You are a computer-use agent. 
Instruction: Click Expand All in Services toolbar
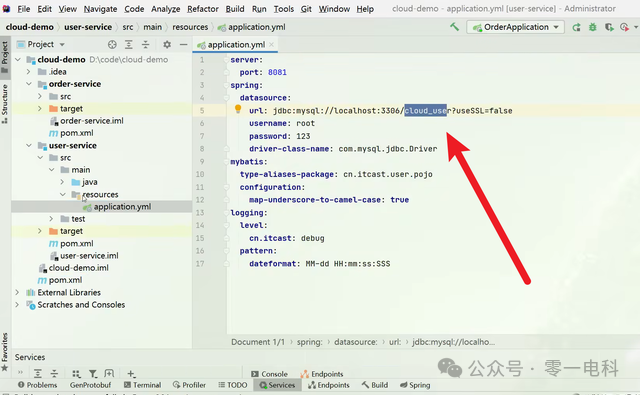38,373
